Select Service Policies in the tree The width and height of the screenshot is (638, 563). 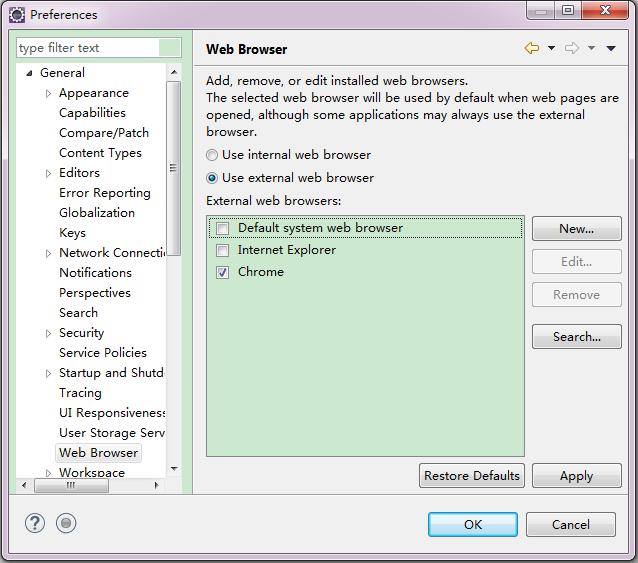[x=103, y=353]
